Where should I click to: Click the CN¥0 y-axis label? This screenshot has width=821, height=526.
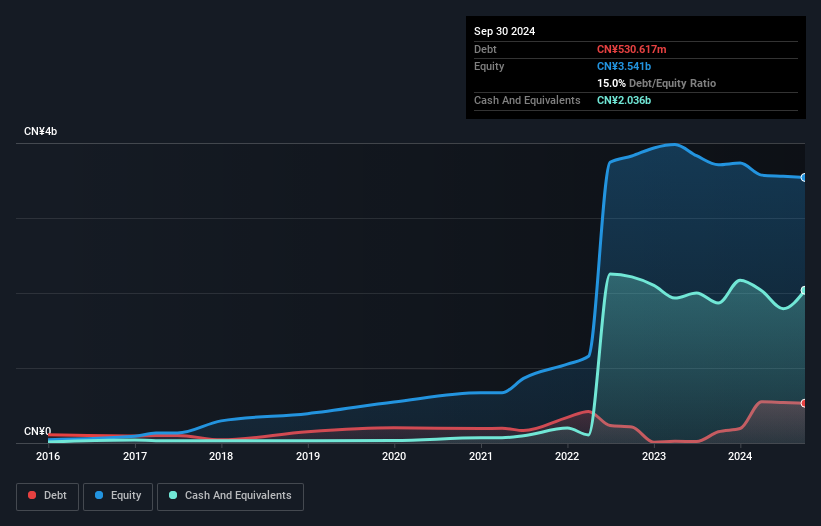tap(38, 431)
